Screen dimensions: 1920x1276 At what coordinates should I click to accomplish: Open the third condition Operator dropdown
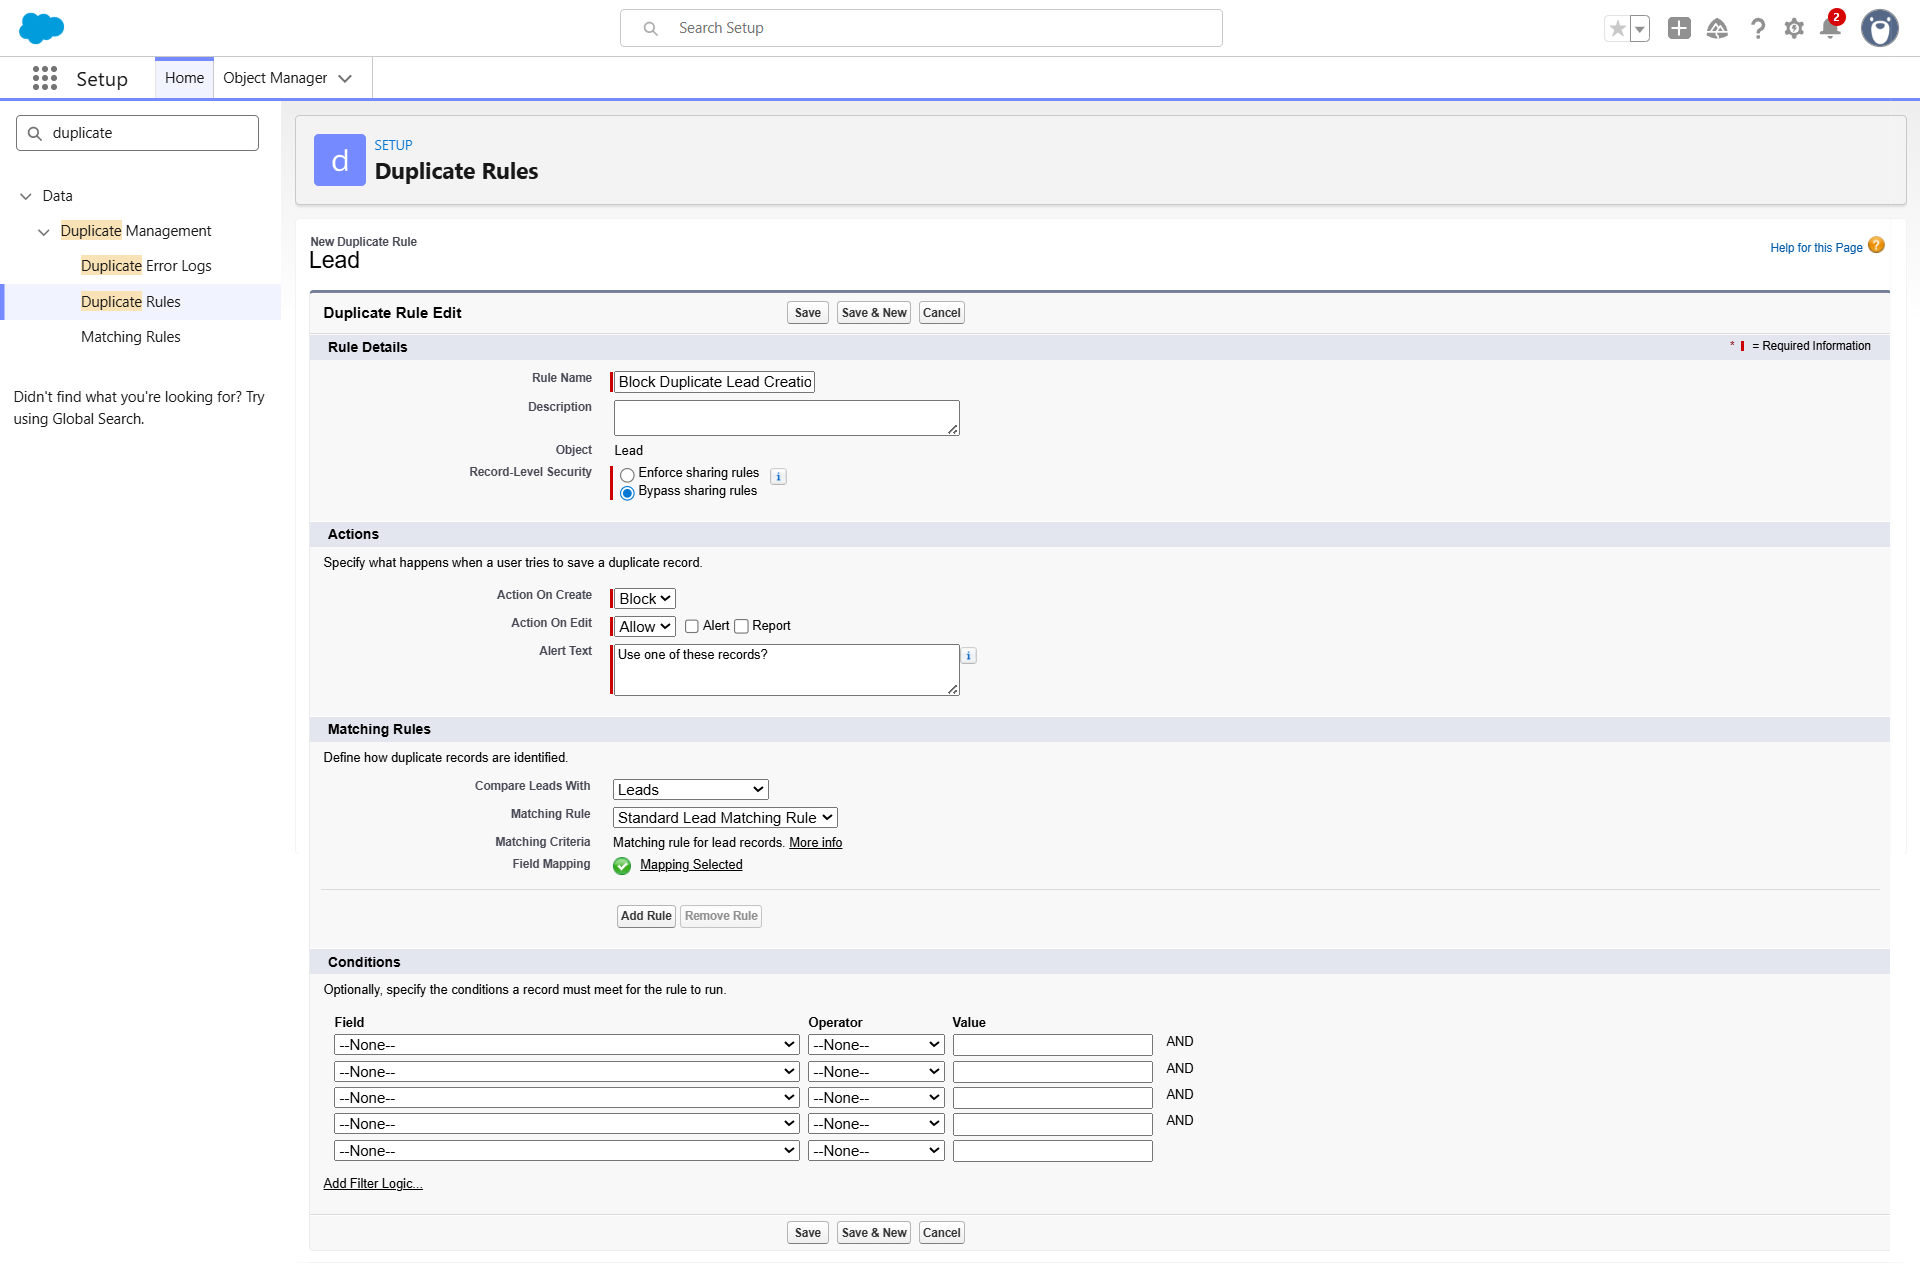click(876, 1098)
